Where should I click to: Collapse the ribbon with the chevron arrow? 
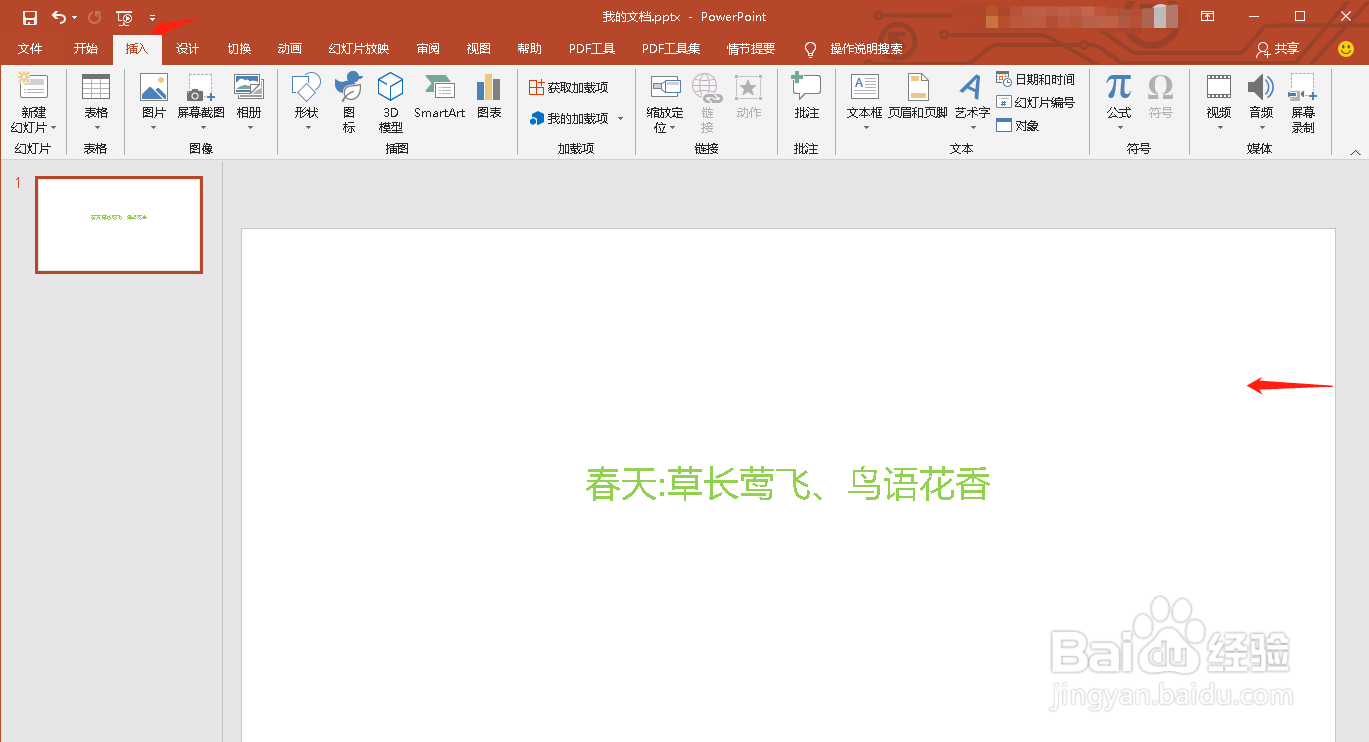click(x=1356, y=152)
